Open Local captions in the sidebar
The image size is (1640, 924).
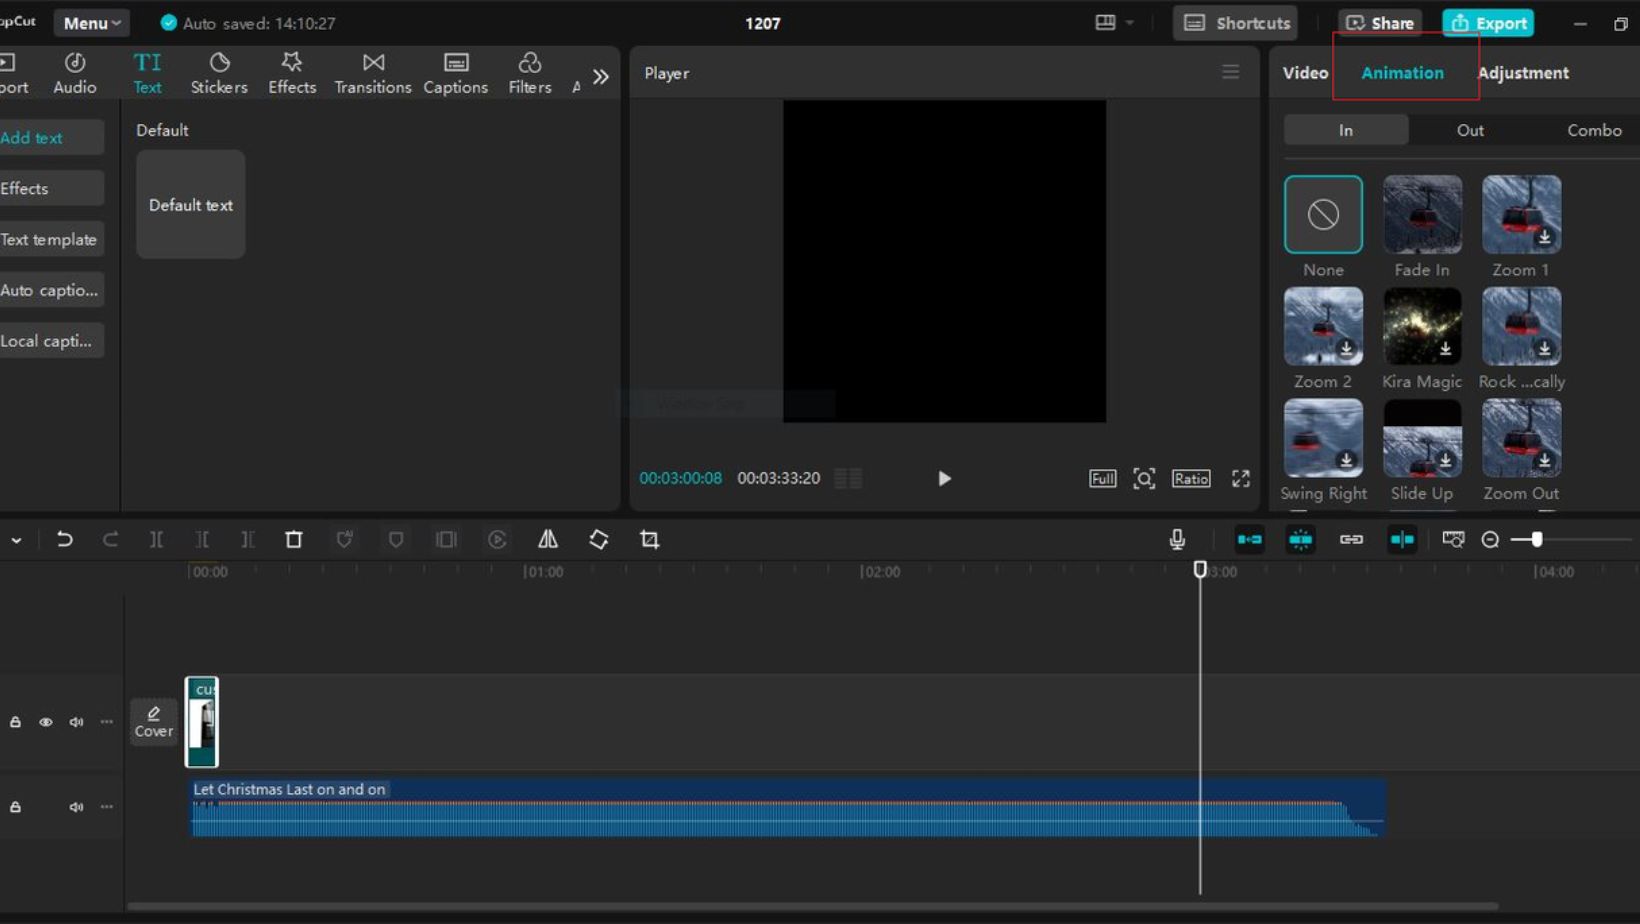pos(50,341)
